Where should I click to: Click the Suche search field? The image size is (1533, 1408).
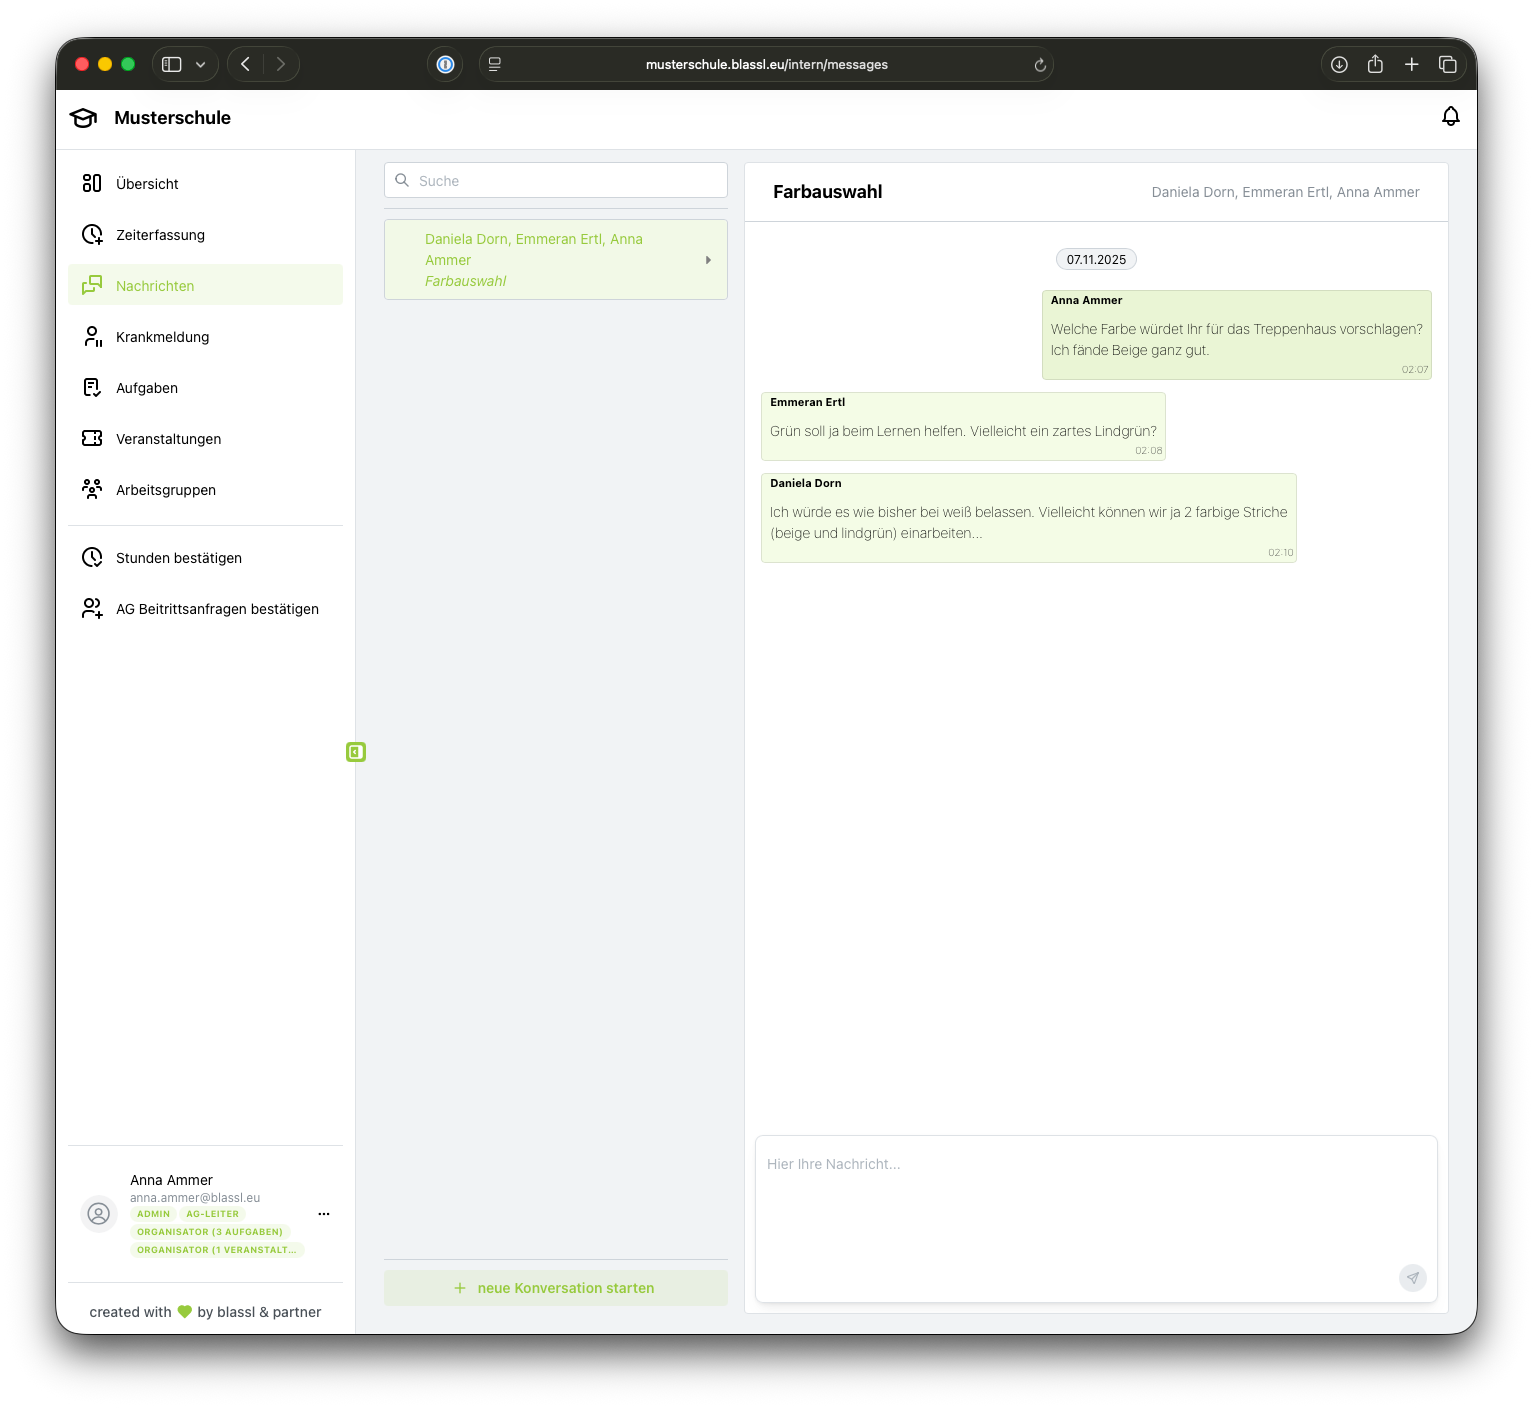coord(556,181)
